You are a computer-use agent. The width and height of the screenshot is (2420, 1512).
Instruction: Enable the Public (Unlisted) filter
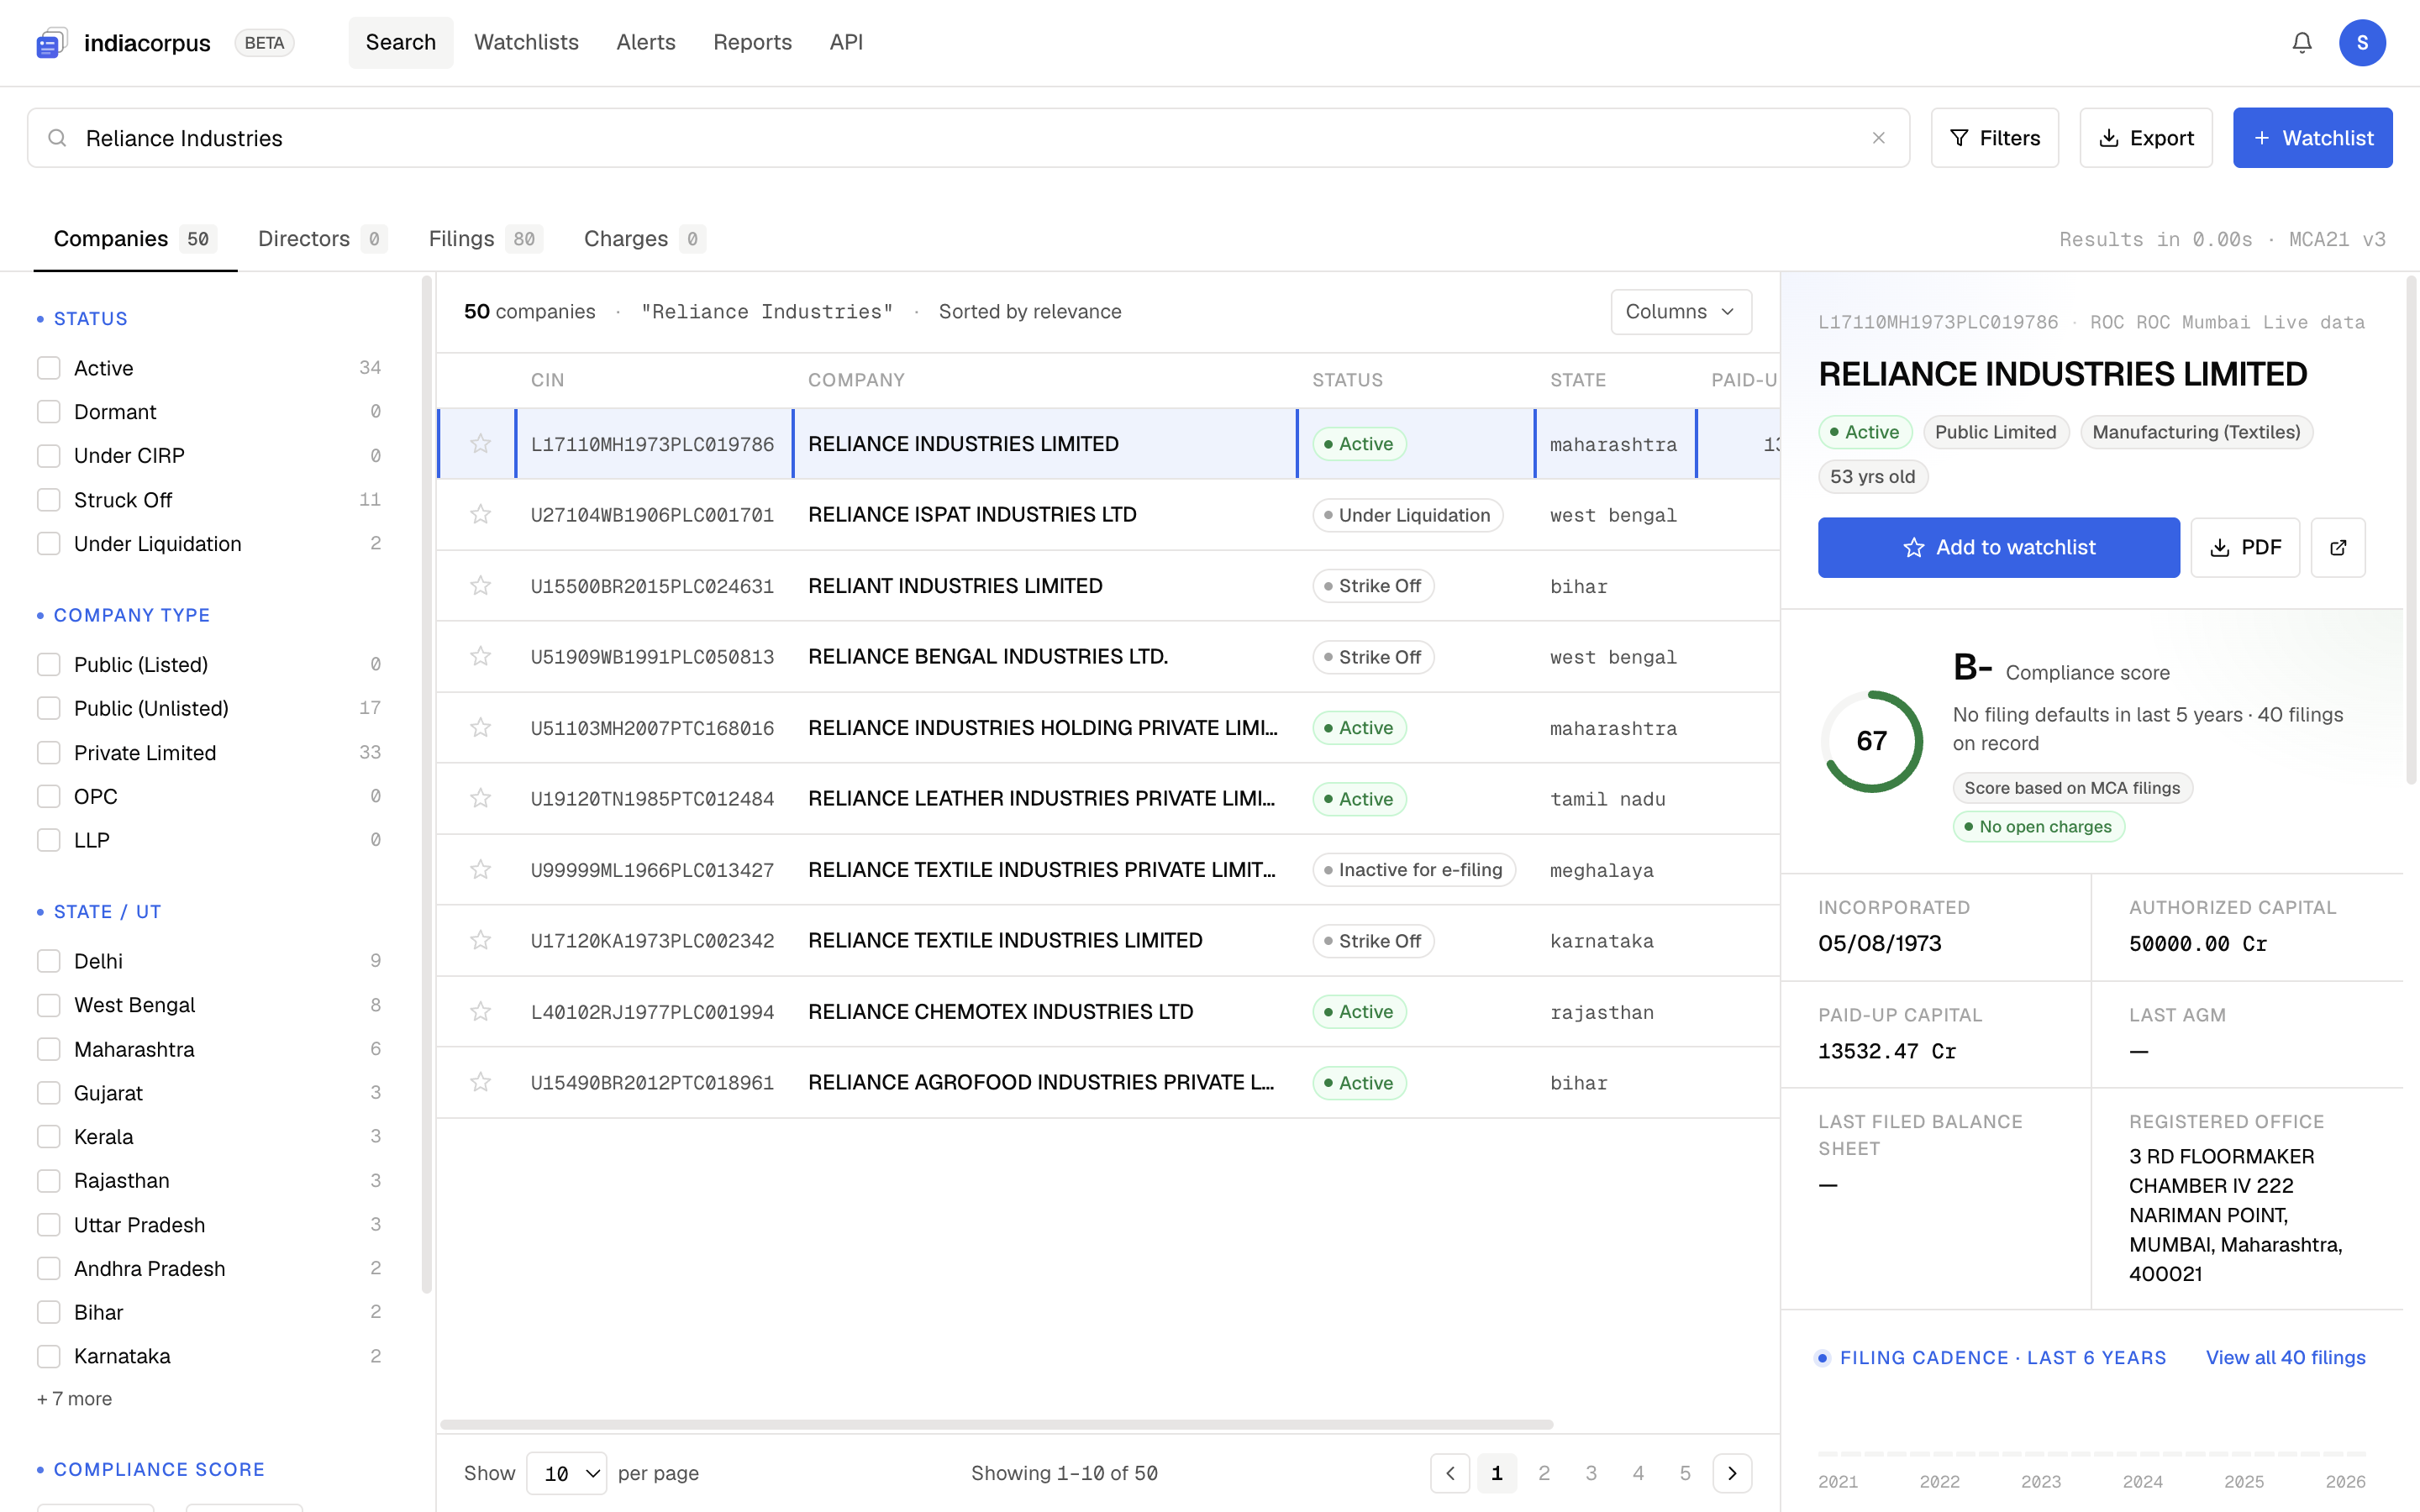point(49,709)
